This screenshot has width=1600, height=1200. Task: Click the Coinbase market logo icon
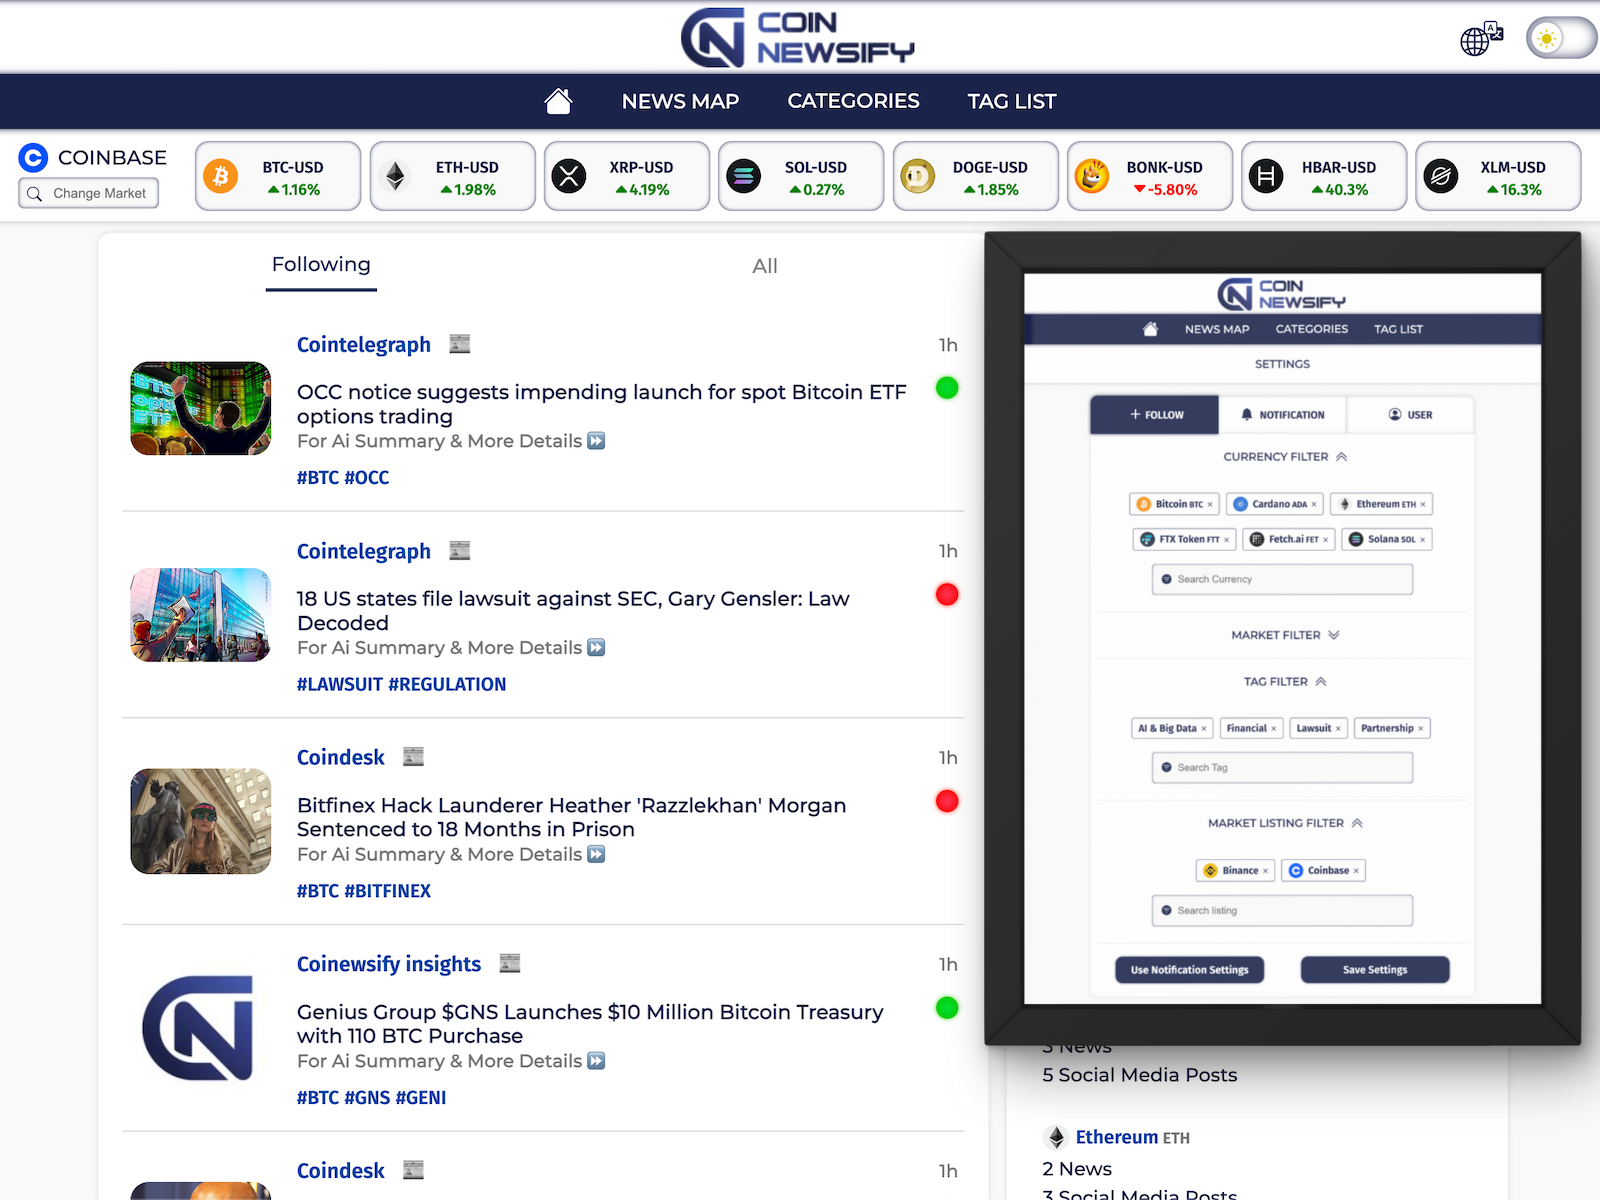click(33, 157)
